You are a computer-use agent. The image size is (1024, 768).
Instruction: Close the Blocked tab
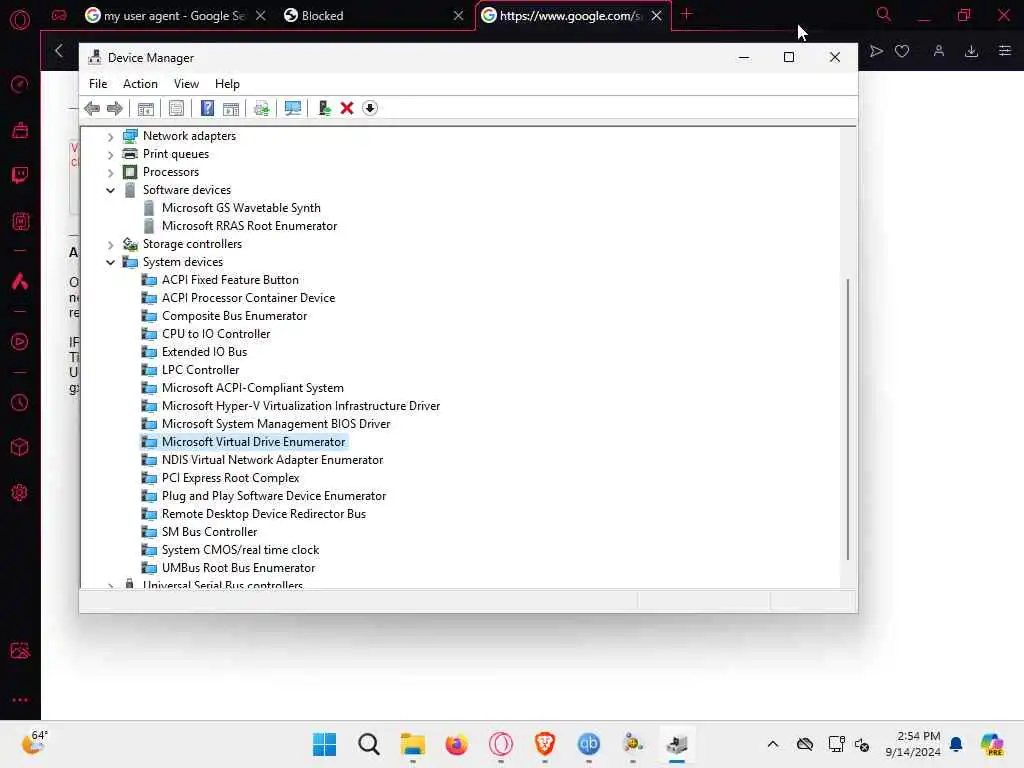[458, 16]
